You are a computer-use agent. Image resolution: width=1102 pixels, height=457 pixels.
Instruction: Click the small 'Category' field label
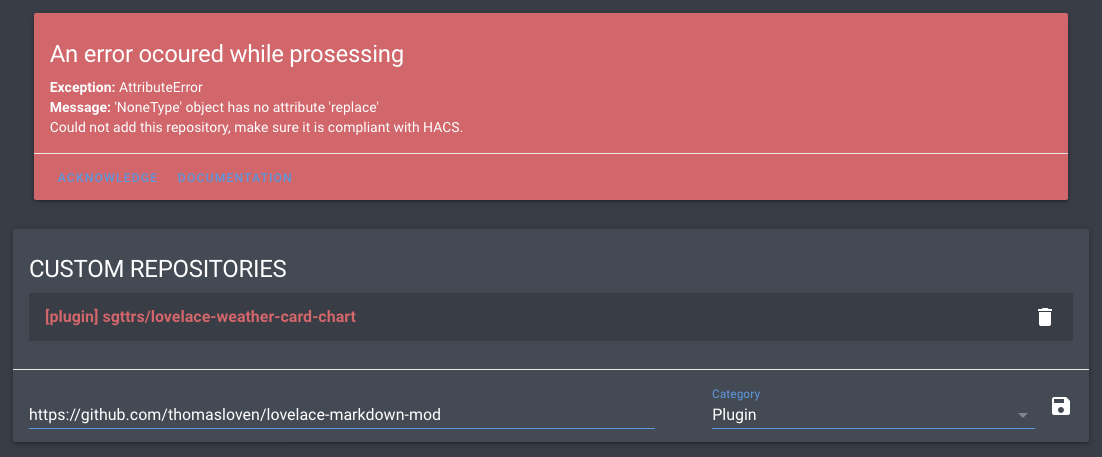coord(736,394)
